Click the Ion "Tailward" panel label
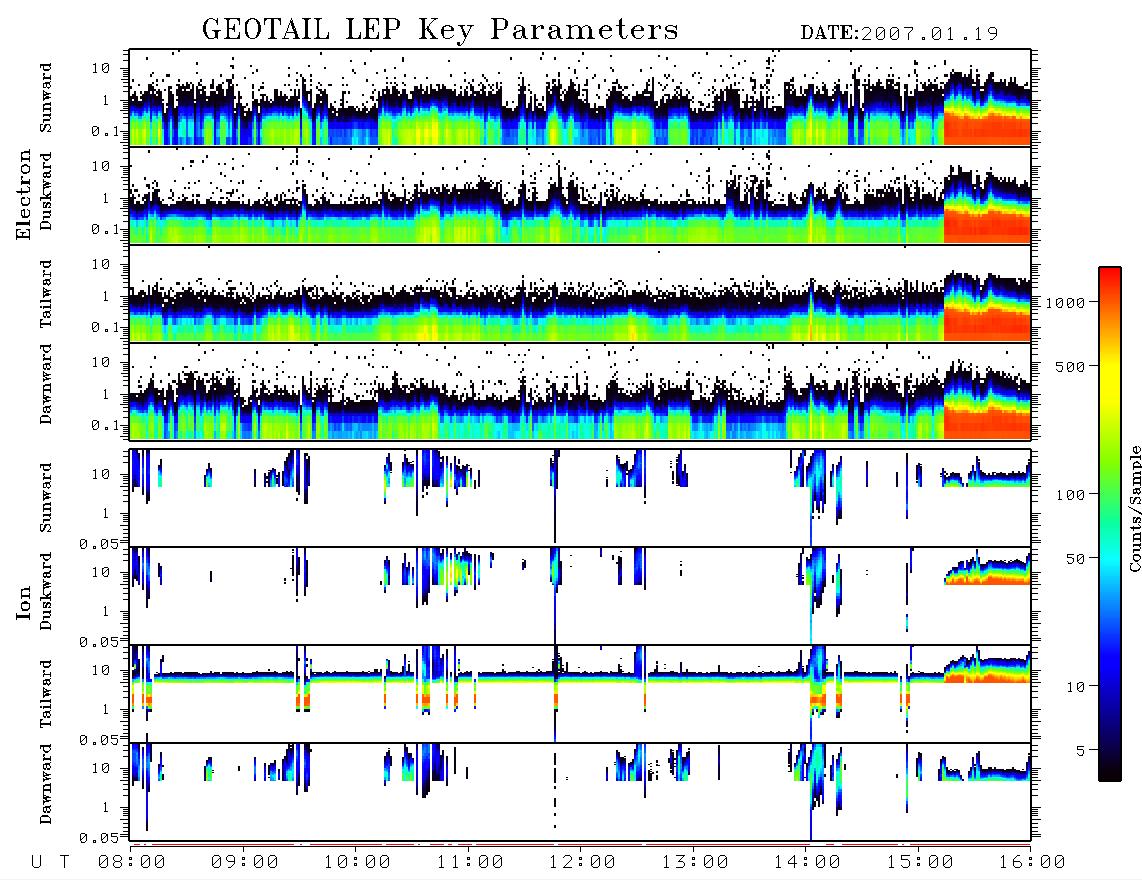1142x880 pixels. coord(46,694)
